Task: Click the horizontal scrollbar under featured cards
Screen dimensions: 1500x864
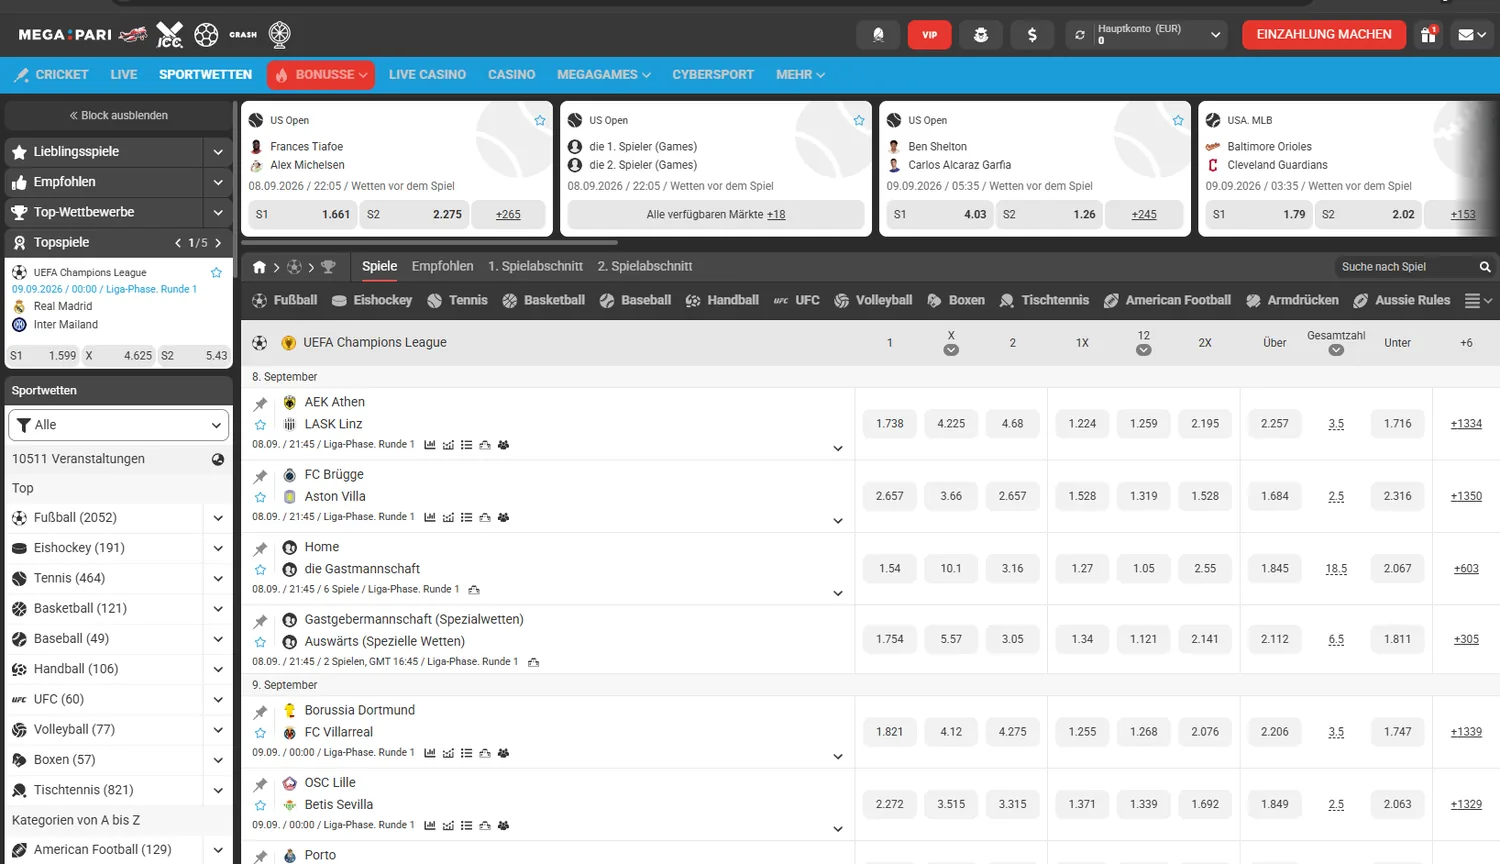Action: (x=430, y=242)
